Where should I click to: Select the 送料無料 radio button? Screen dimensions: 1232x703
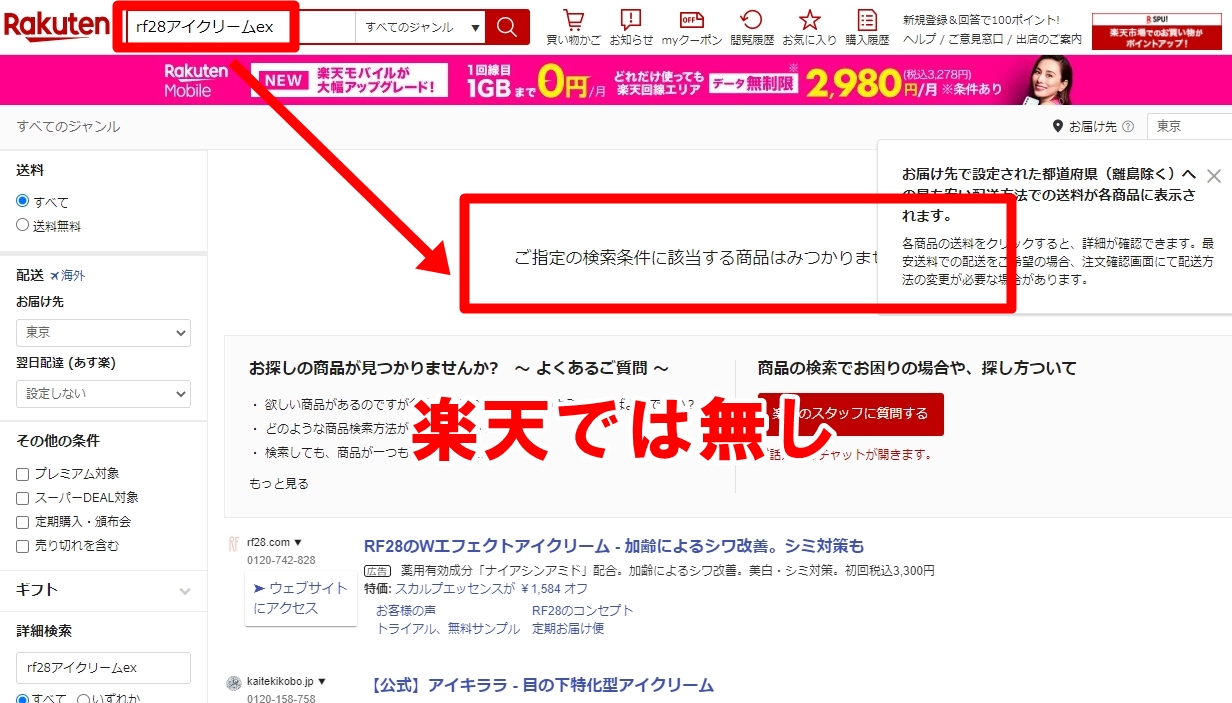pos(23,225)
